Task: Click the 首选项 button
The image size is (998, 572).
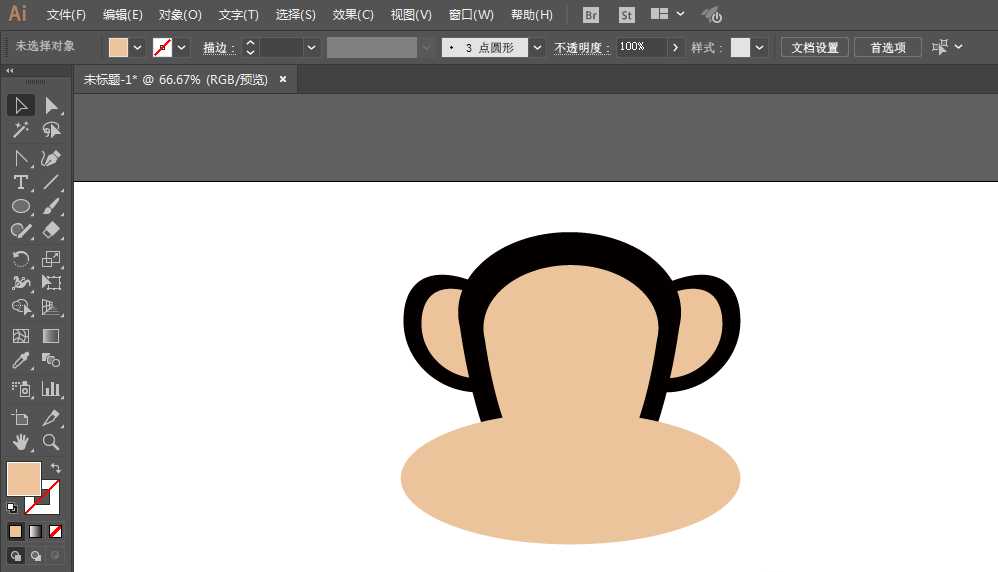Action: 887,48
